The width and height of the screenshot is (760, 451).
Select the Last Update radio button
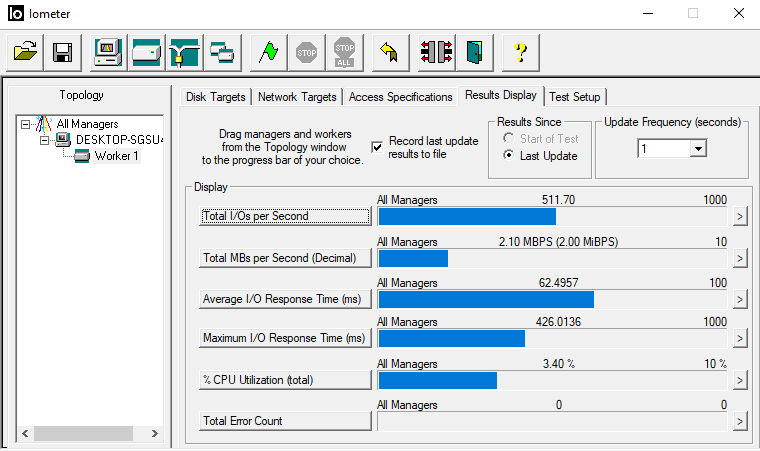click(509, 156)
